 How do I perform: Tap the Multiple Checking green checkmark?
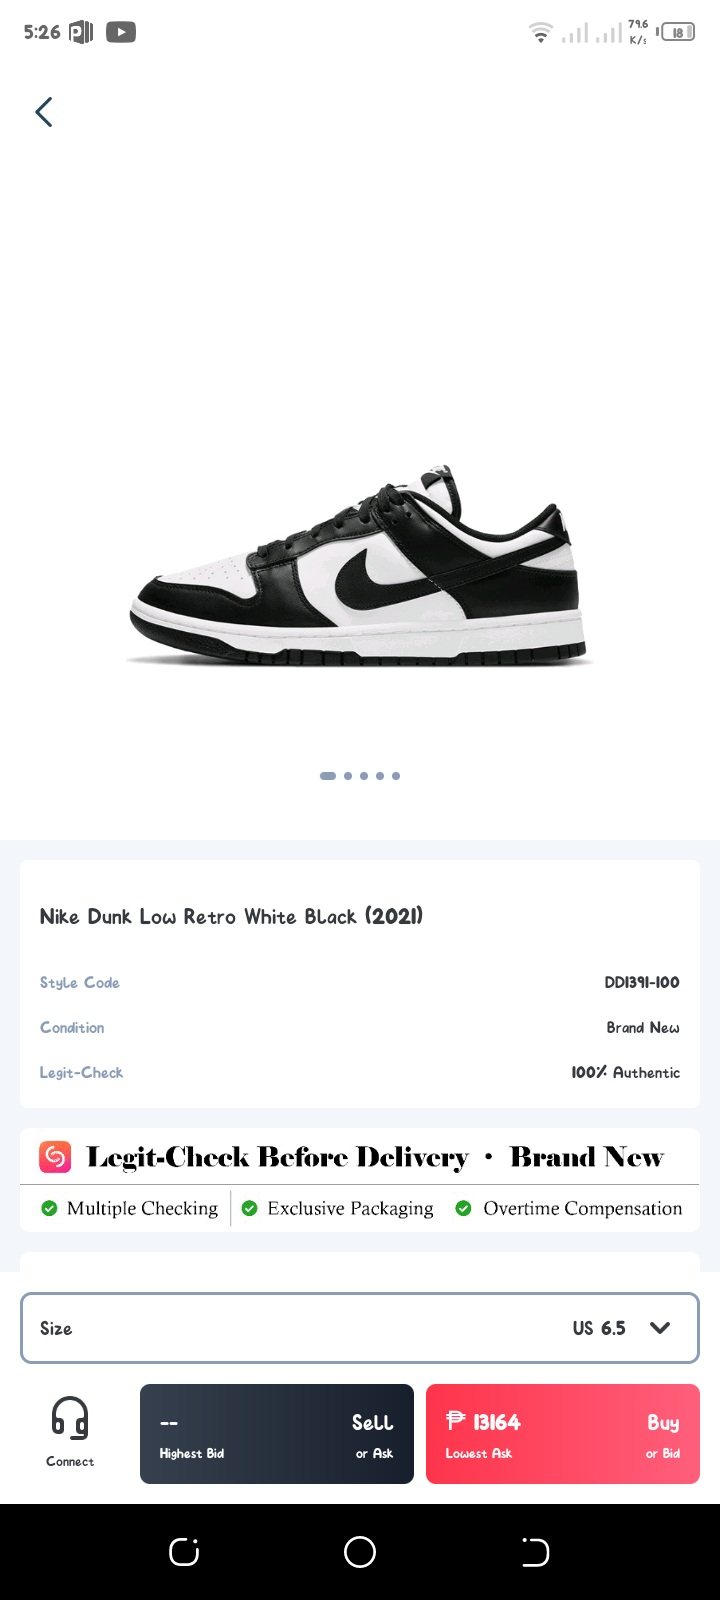pyautogui.click(x=49, y=1208)
